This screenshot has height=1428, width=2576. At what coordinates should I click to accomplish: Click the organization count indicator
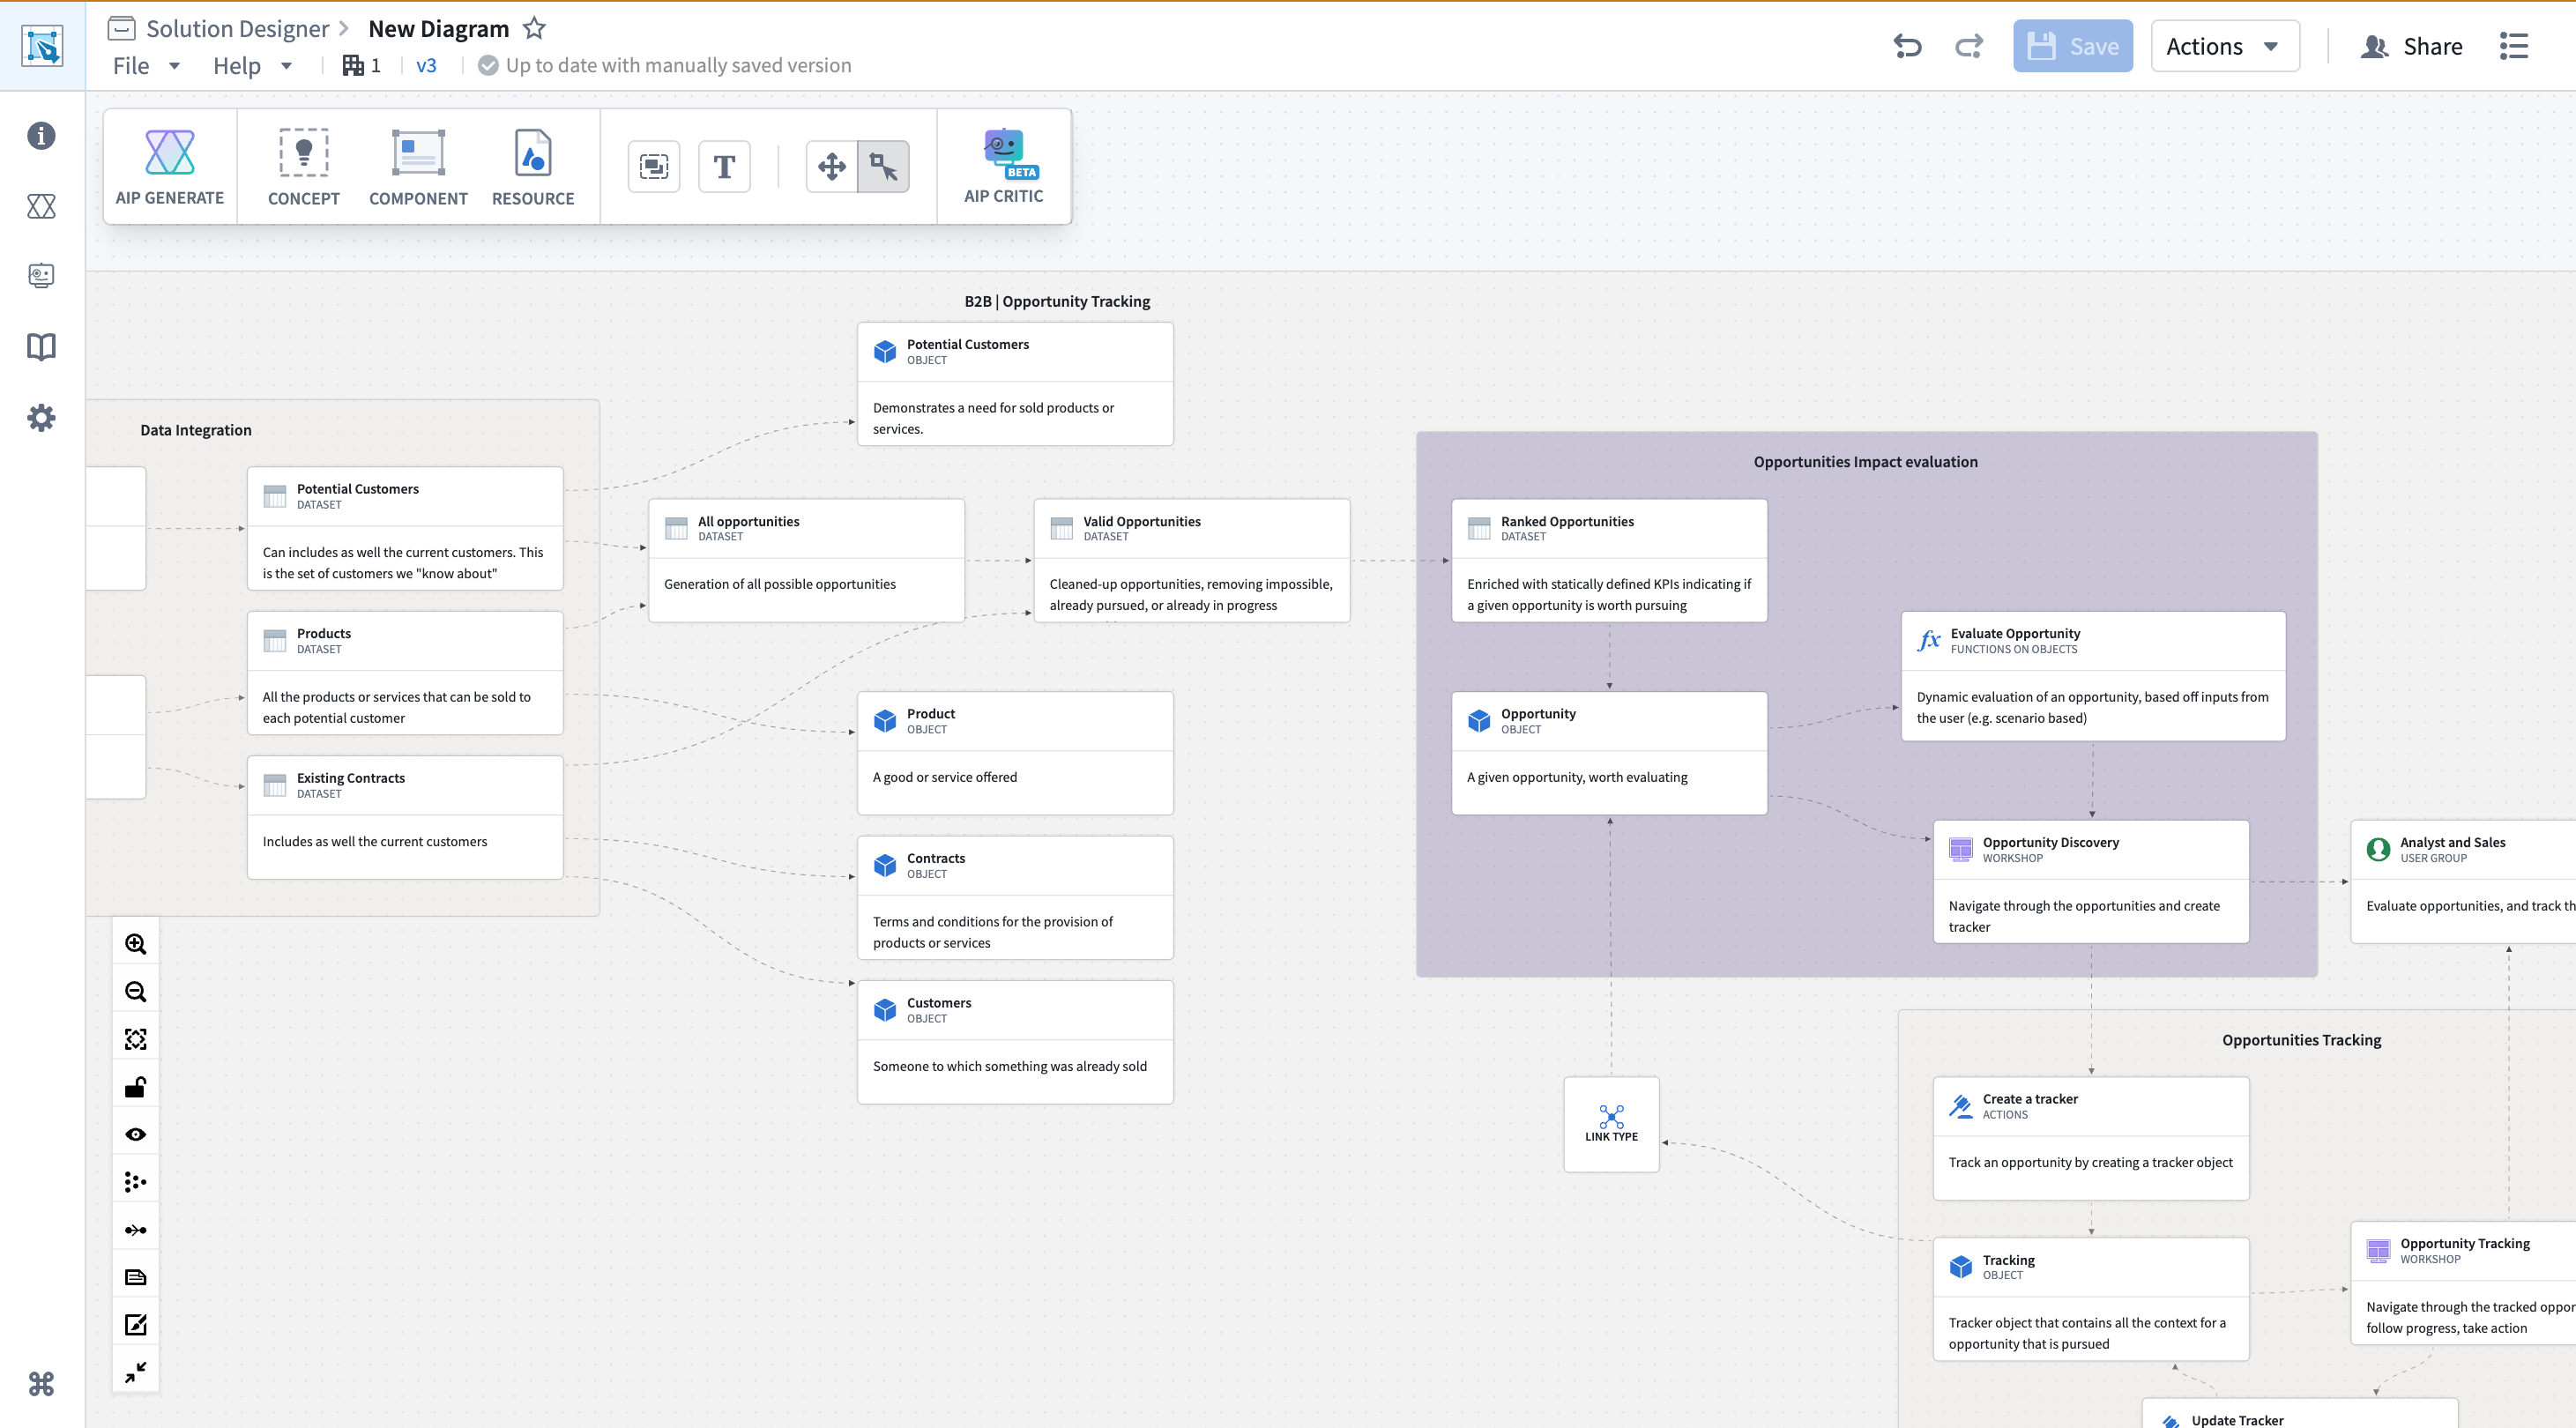pos(362,66)
